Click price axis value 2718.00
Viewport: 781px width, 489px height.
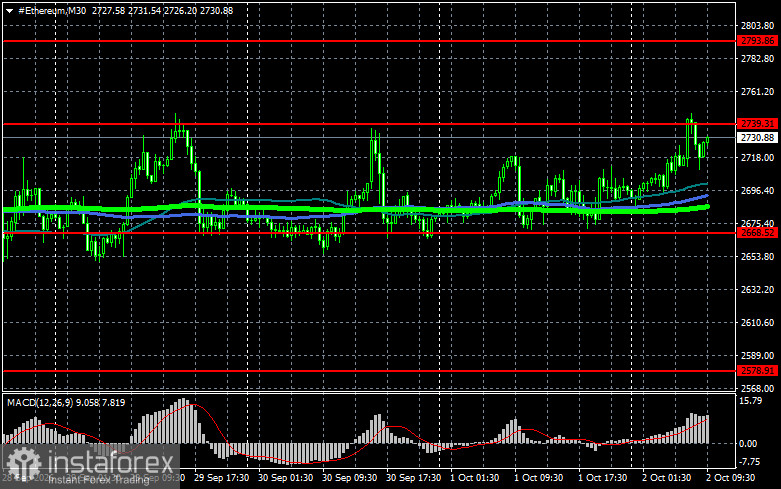(x=757, y=157)
